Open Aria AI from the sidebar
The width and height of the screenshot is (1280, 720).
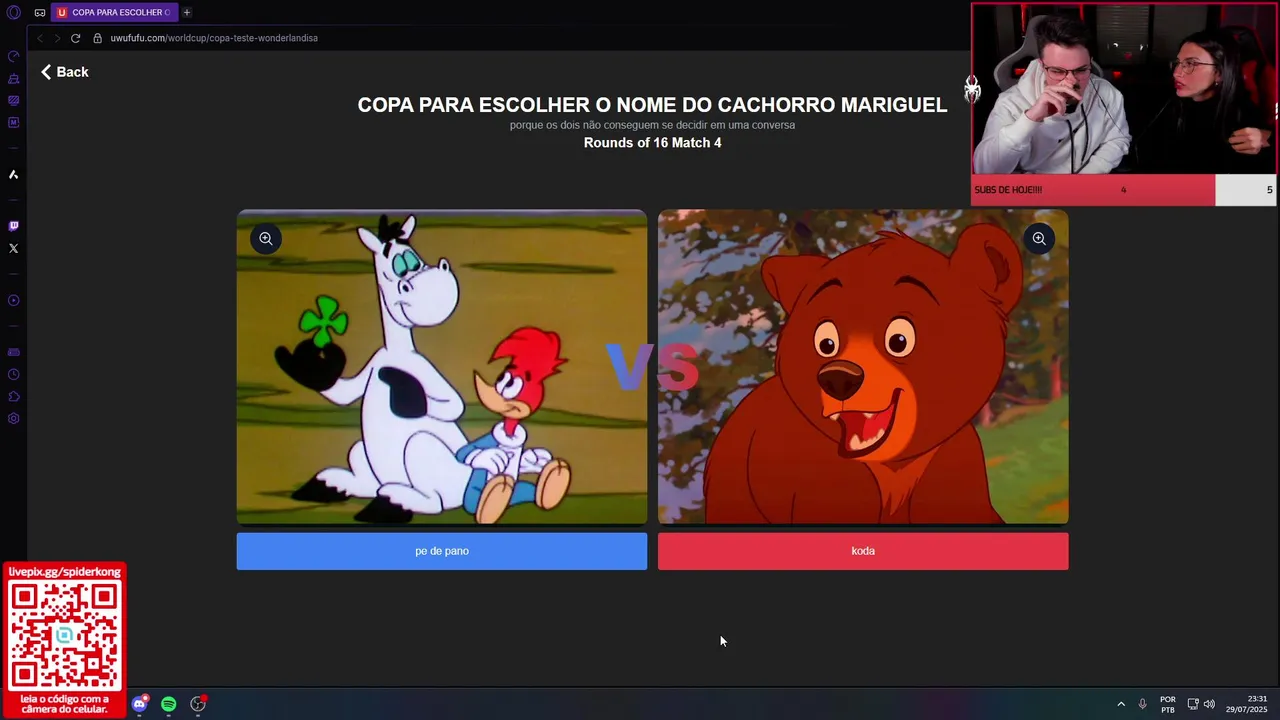[x=13, y=174]
